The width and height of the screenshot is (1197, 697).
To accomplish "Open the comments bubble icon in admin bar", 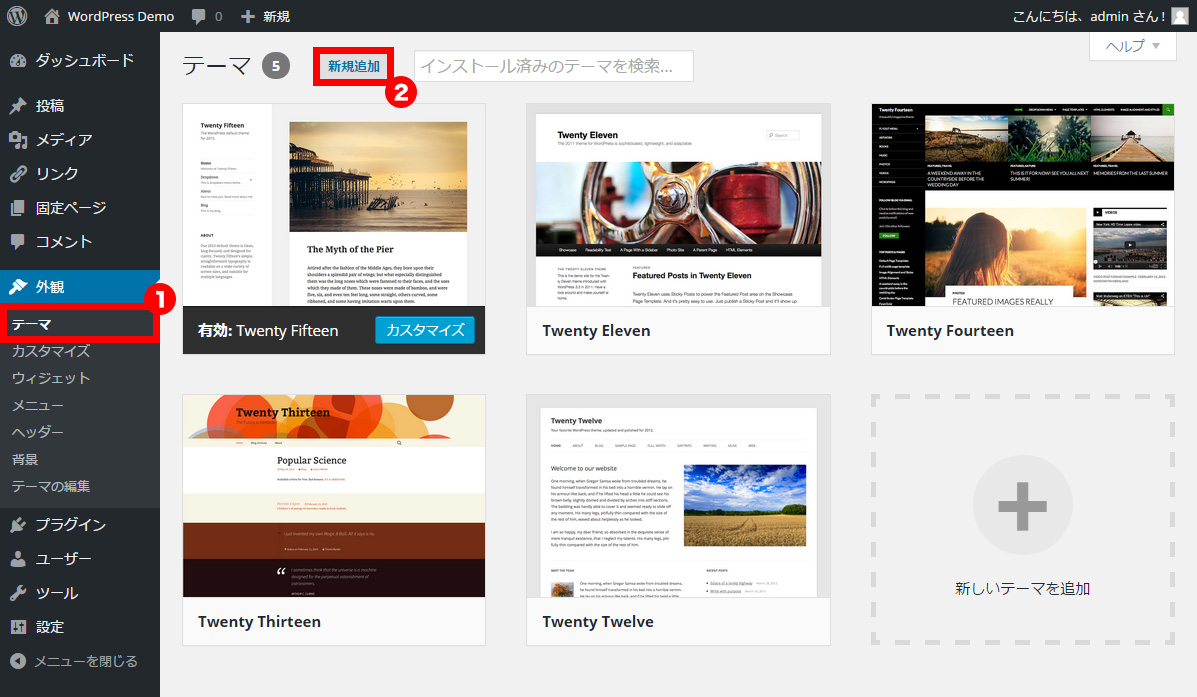I will click(x=198, y=17).
